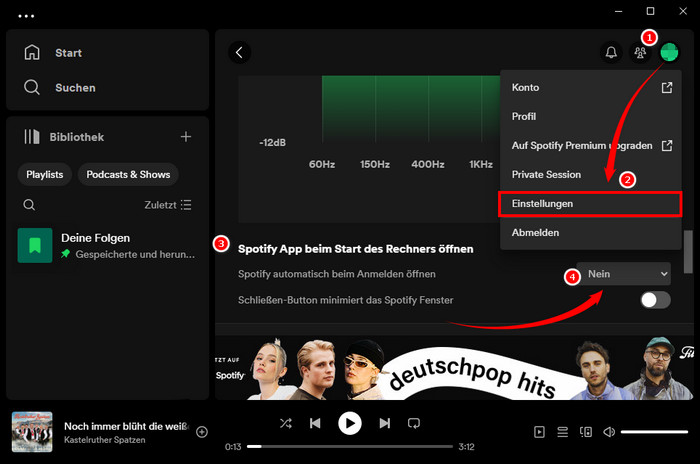The width and height of the screenshot is (700, 464).
Task: Click the external link icon beside Konto
Action: tap(667, 88)
